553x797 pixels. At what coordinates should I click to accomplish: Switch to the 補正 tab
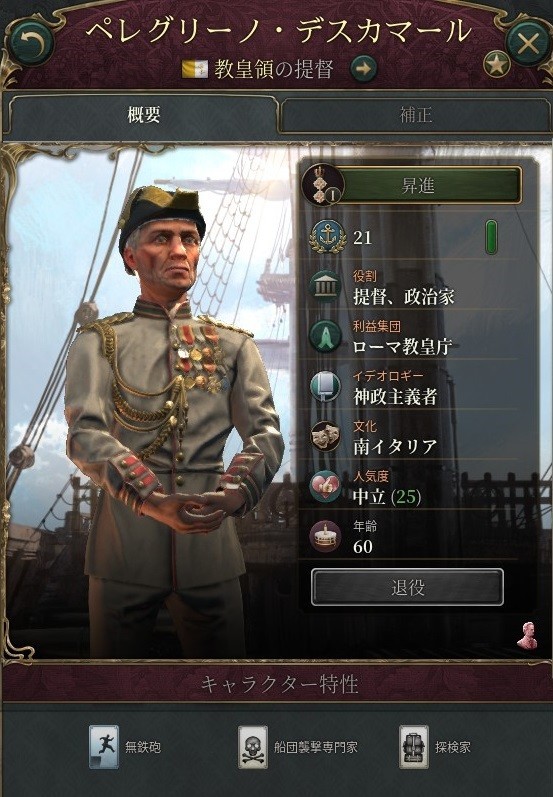(415, 115)
